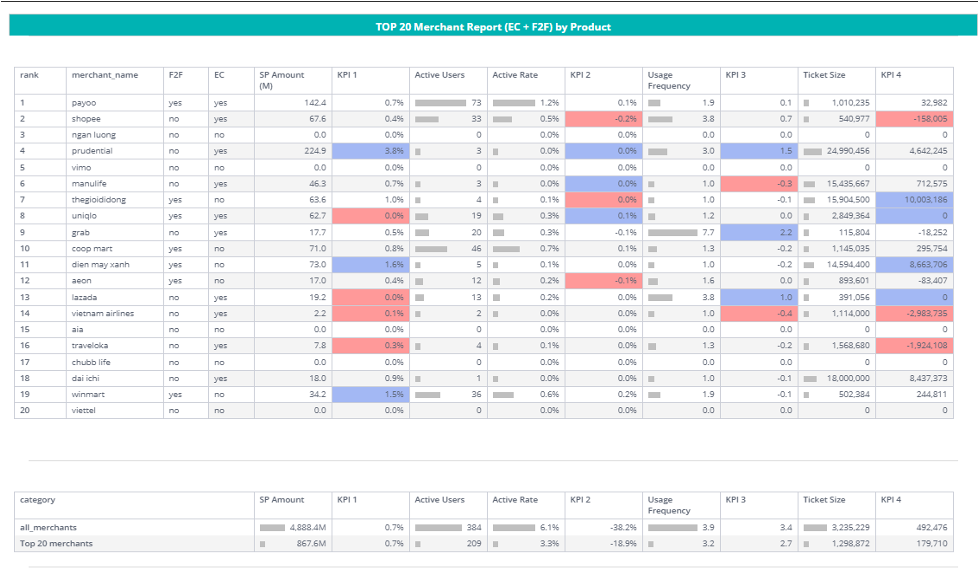Select the 'all_merchants' summary row label
This screenshot has width=978, height=576.
click(48, 528)
